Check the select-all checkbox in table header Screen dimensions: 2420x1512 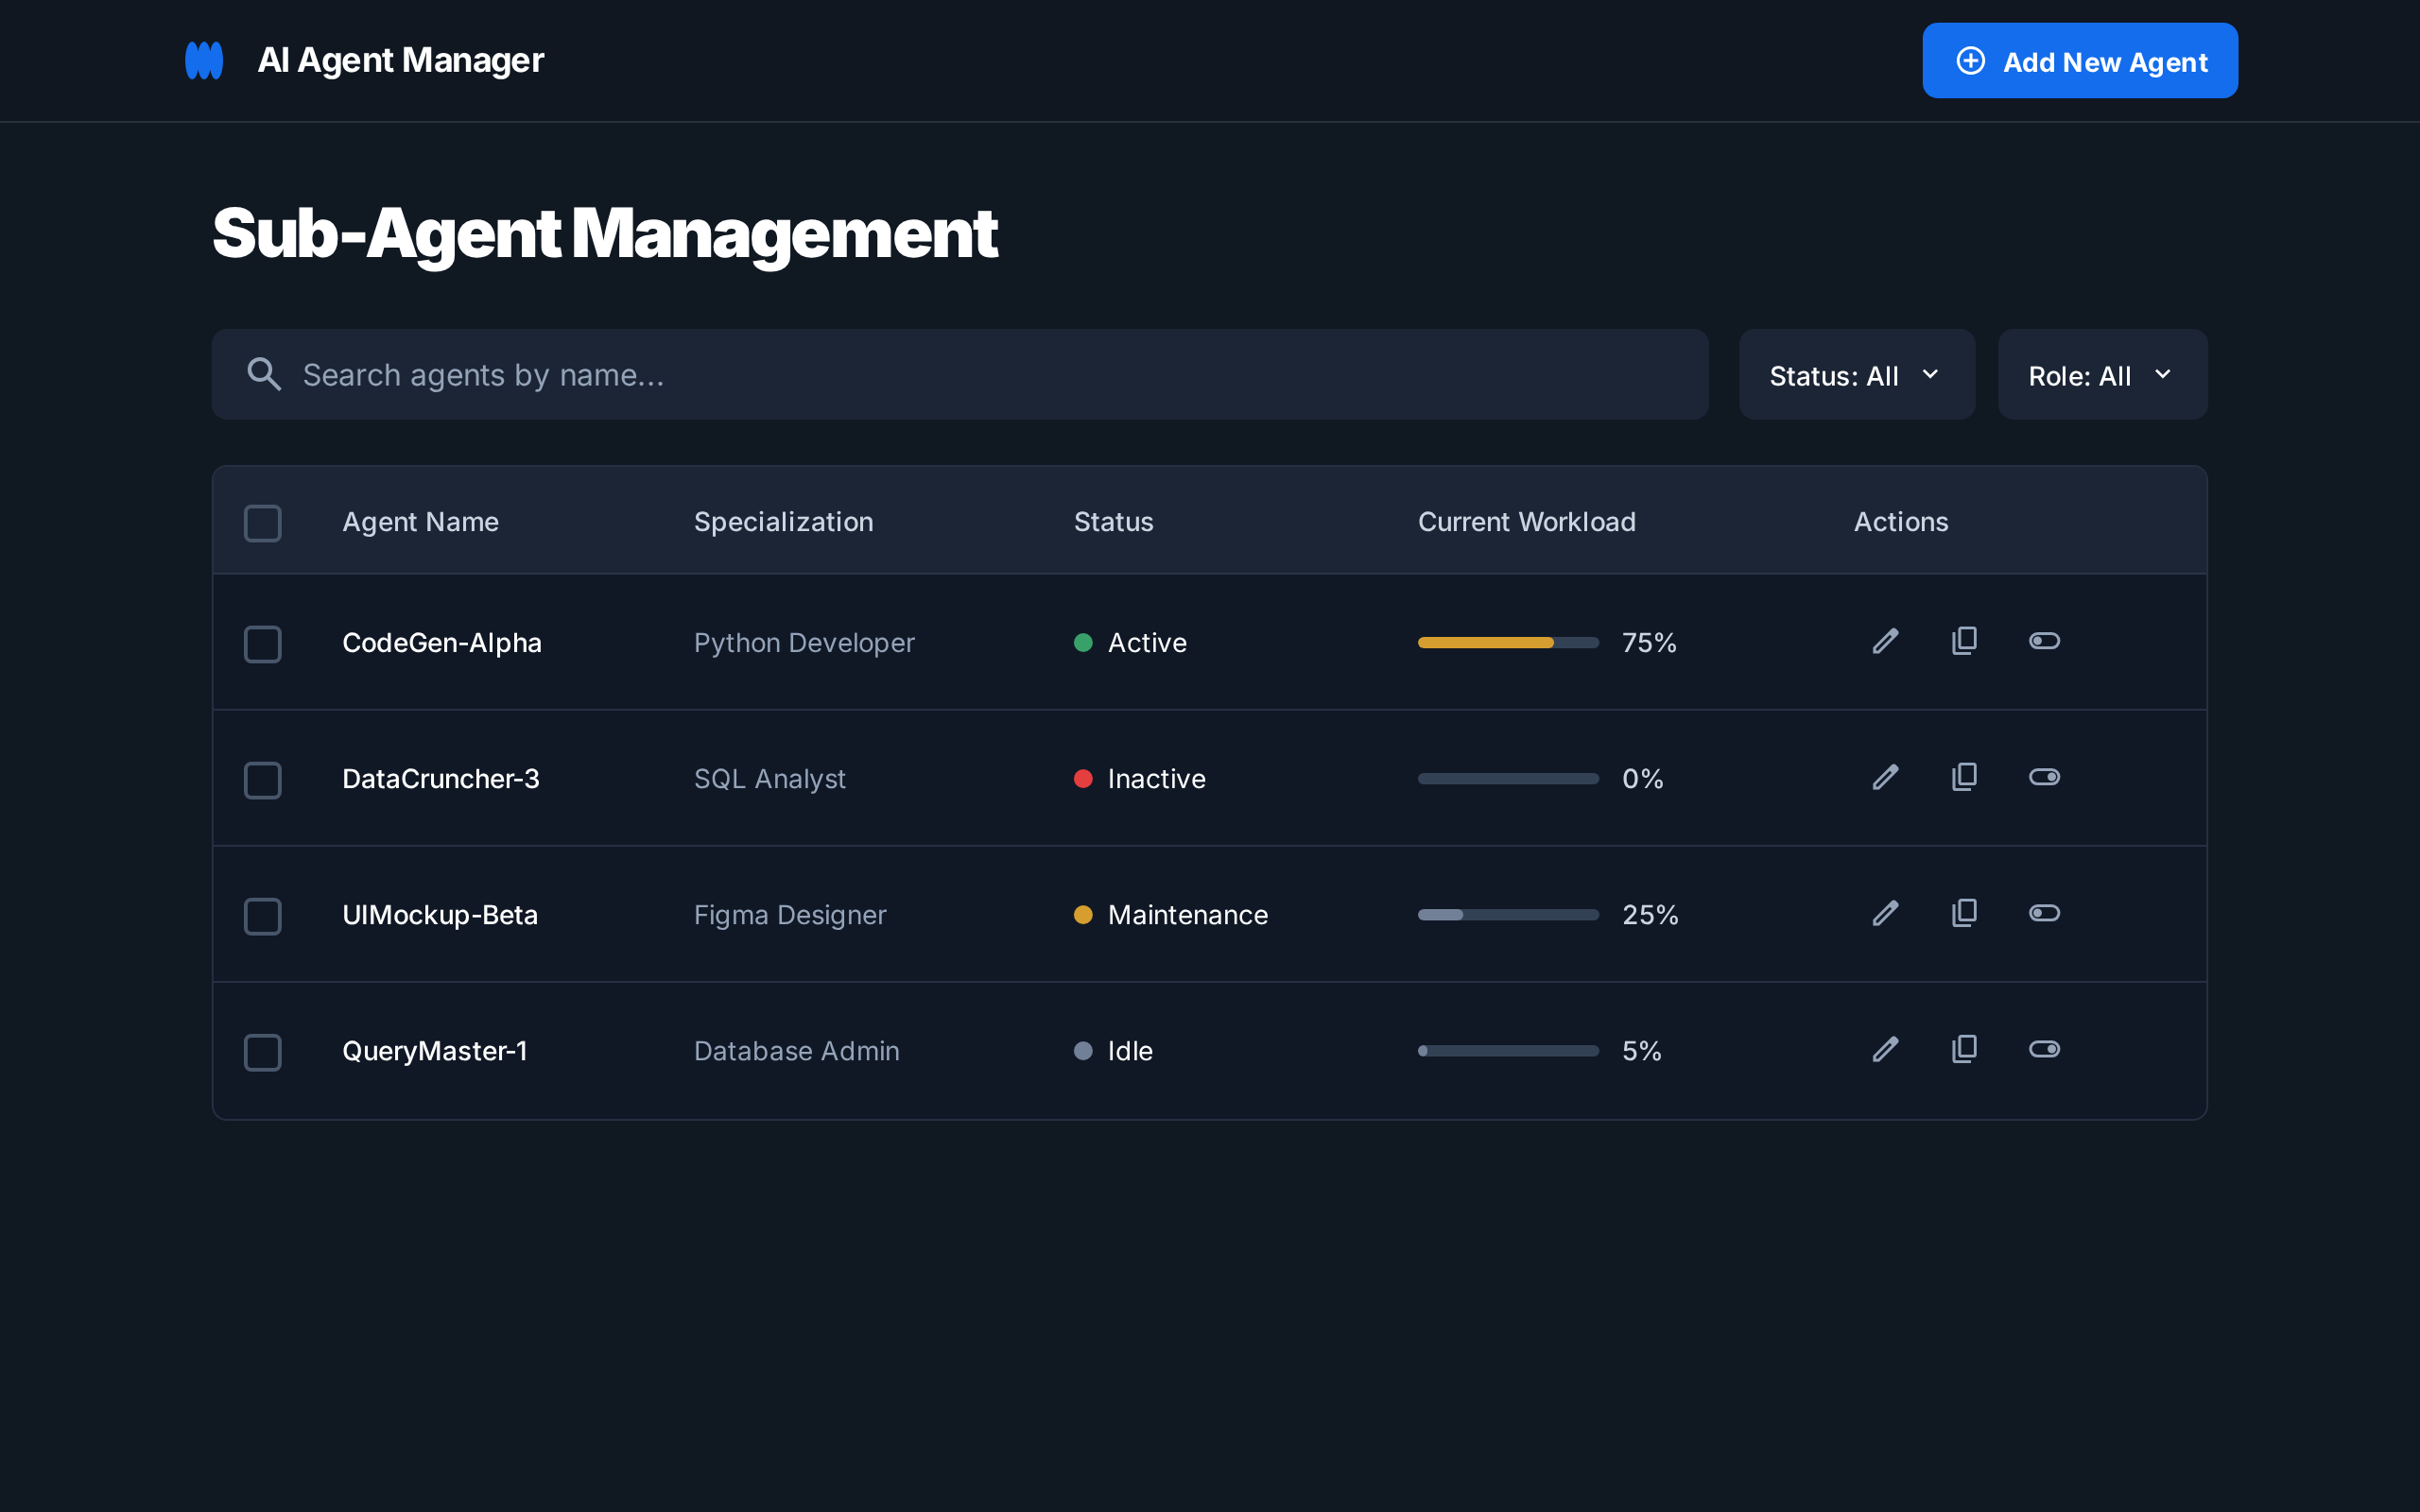[263, 523]
